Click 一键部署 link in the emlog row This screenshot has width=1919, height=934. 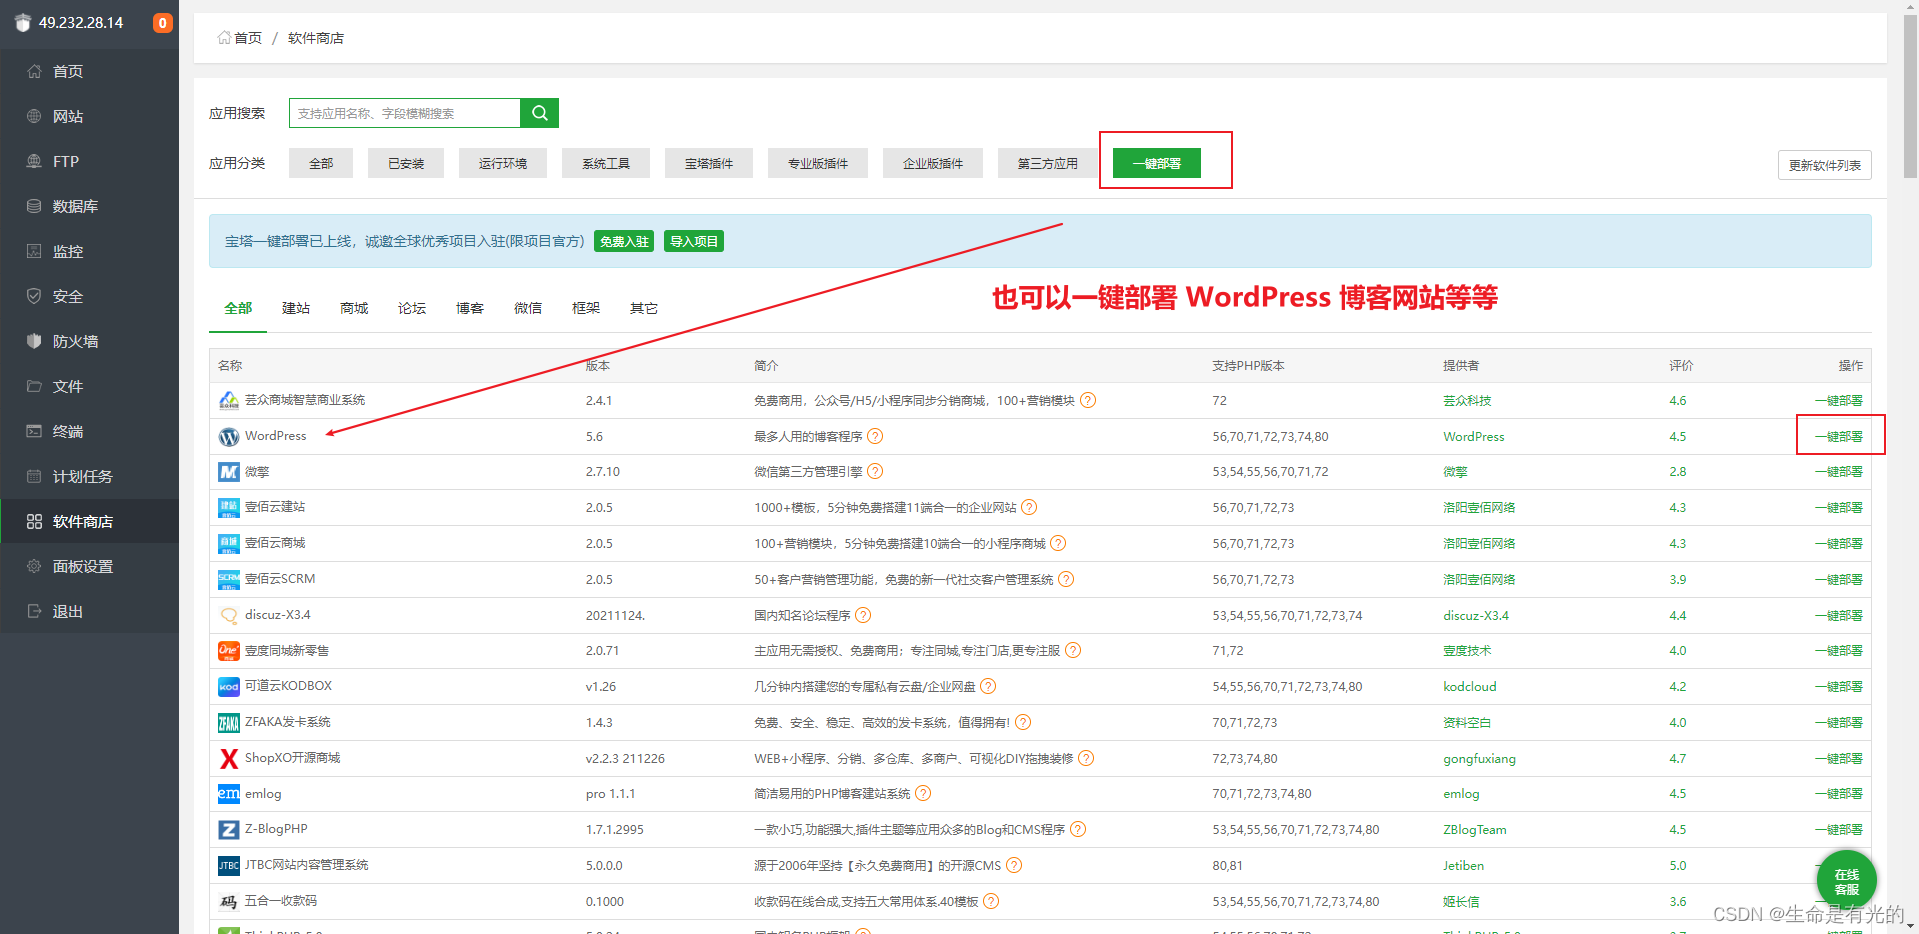(1839, 793)
